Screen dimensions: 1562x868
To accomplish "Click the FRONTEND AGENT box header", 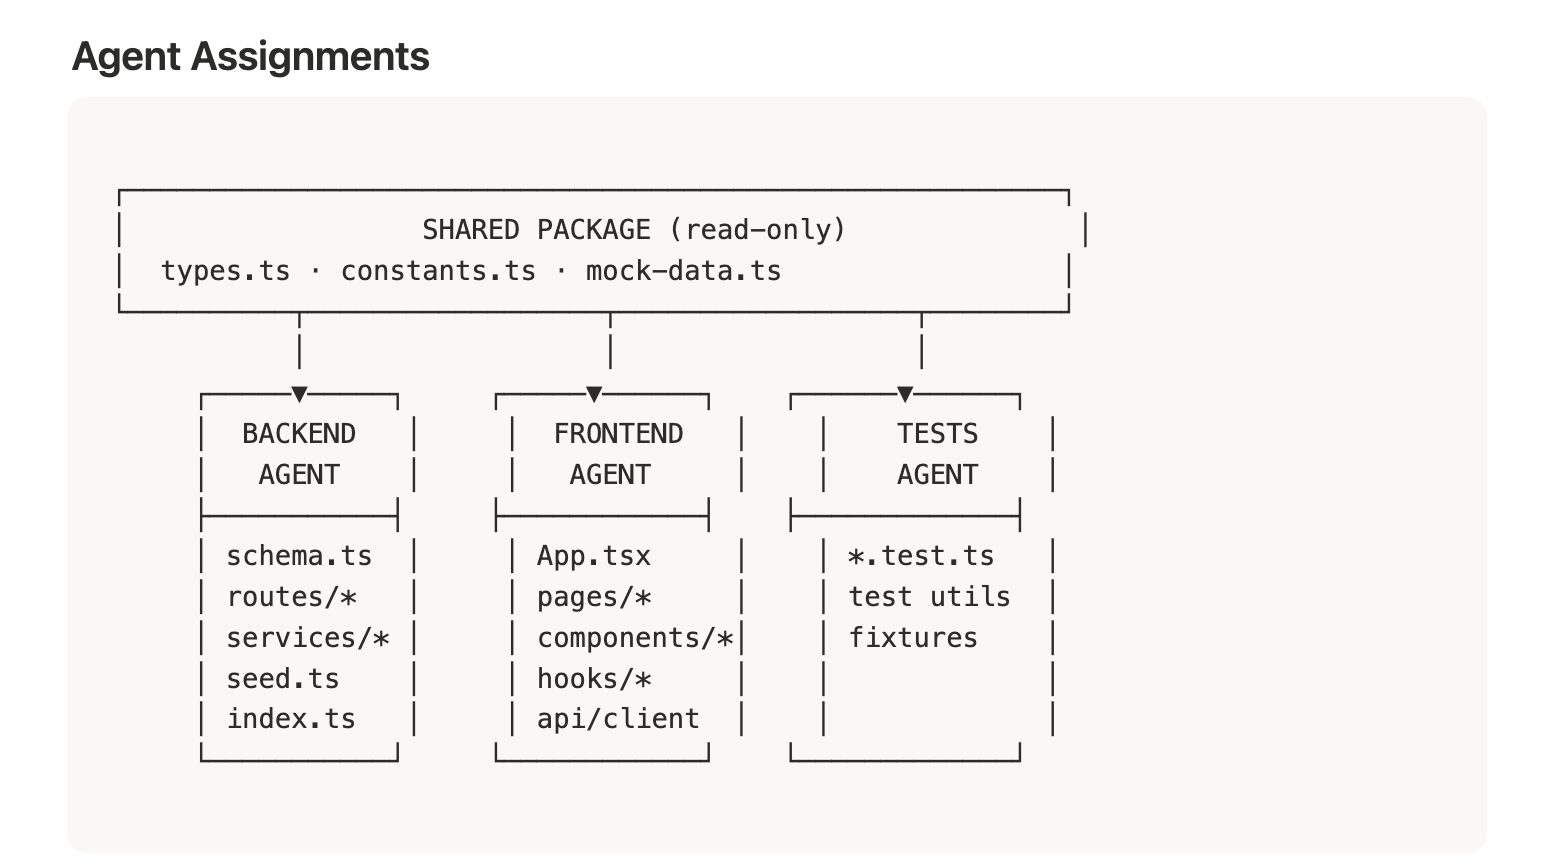I will click(618, 454).
